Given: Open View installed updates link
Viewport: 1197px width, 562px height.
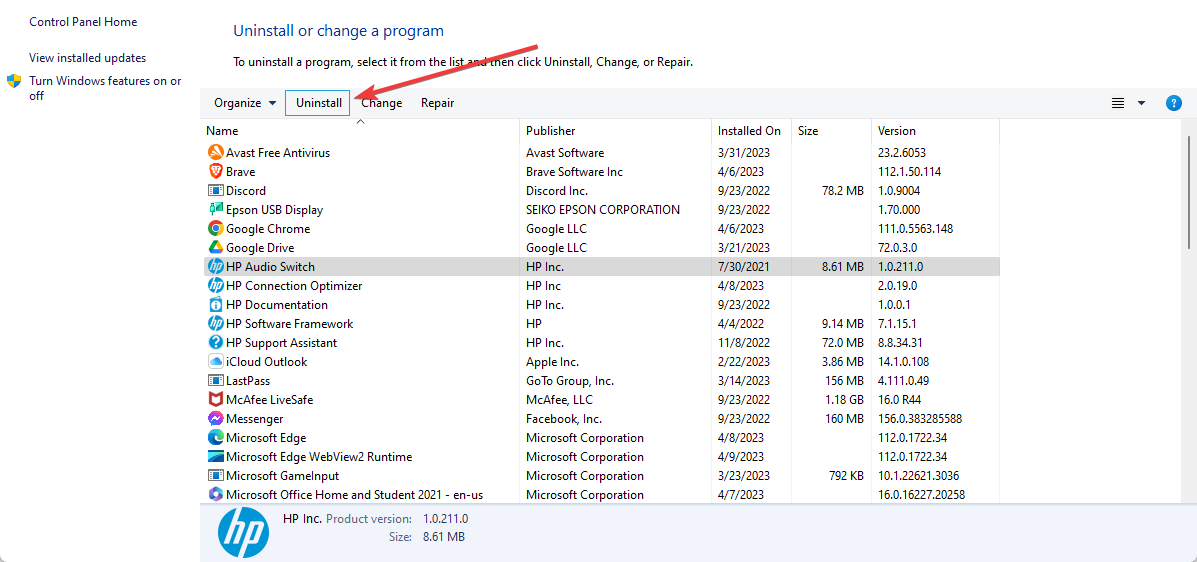Looking at the screenshot, I should (x=88, y=58).
